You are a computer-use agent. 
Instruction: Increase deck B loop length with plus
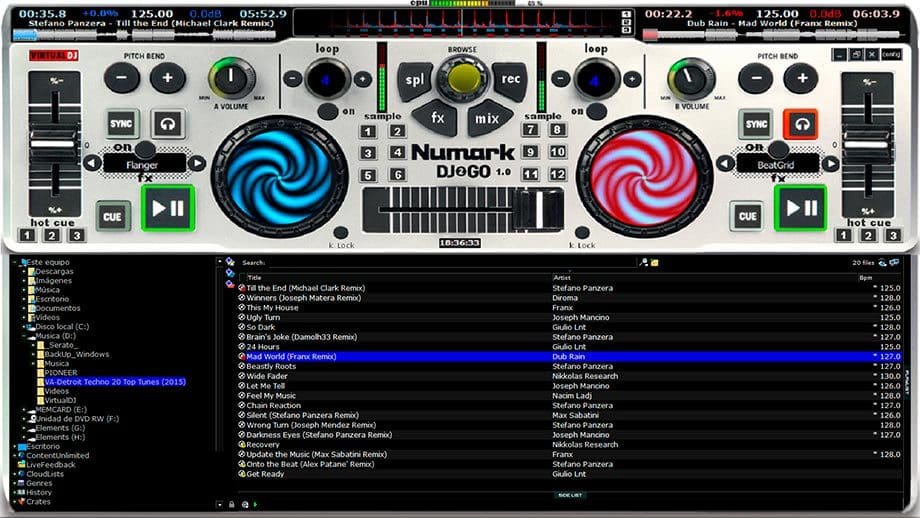tap(632, 78)
